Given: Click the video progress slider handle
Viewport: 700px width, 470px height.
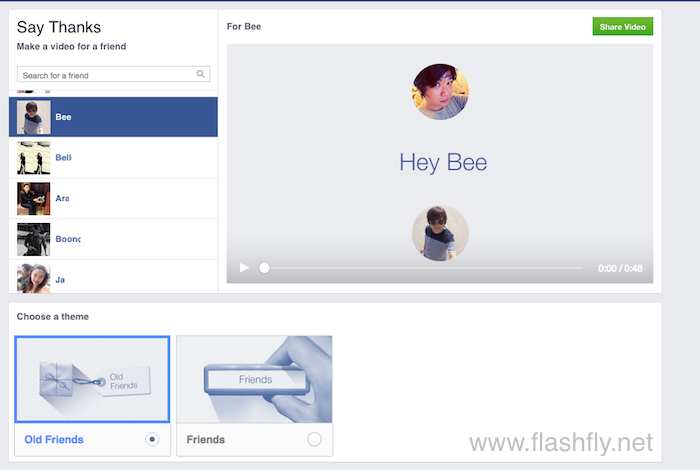Looking at the screenshot, I should coord(264,268).
